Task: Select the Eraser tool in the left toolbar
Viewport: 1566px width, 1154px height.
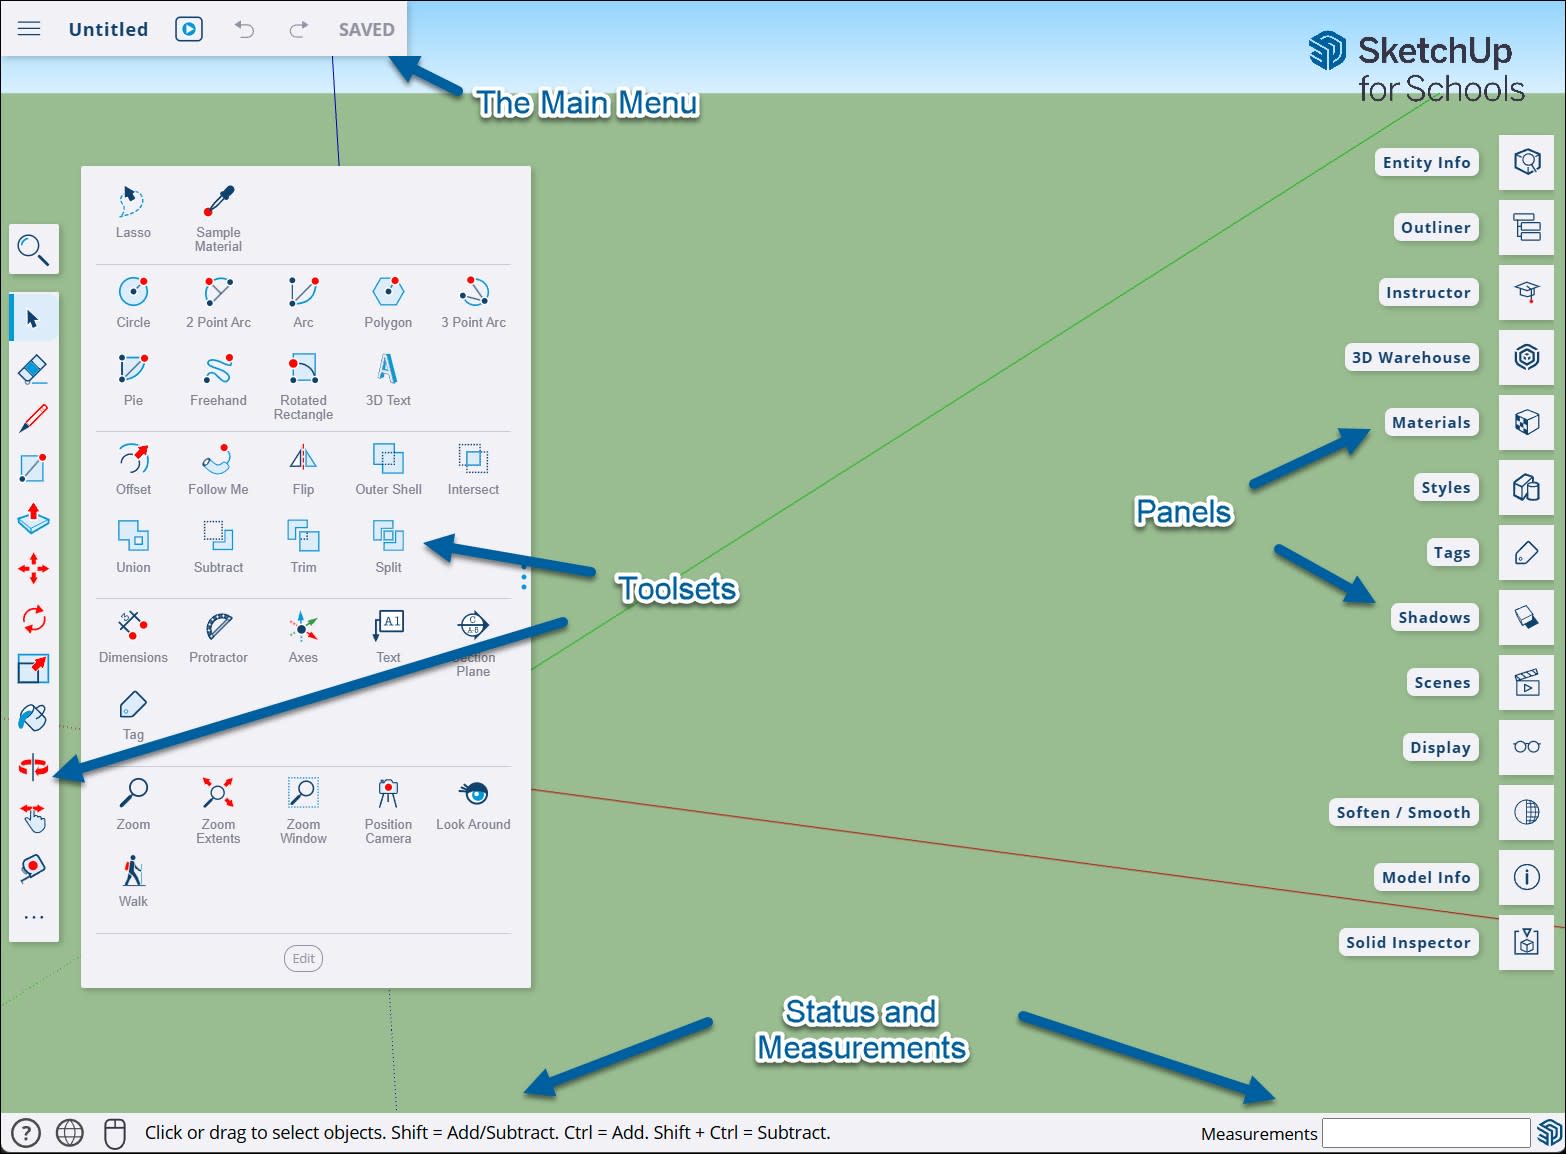Action: click(33, 368)
